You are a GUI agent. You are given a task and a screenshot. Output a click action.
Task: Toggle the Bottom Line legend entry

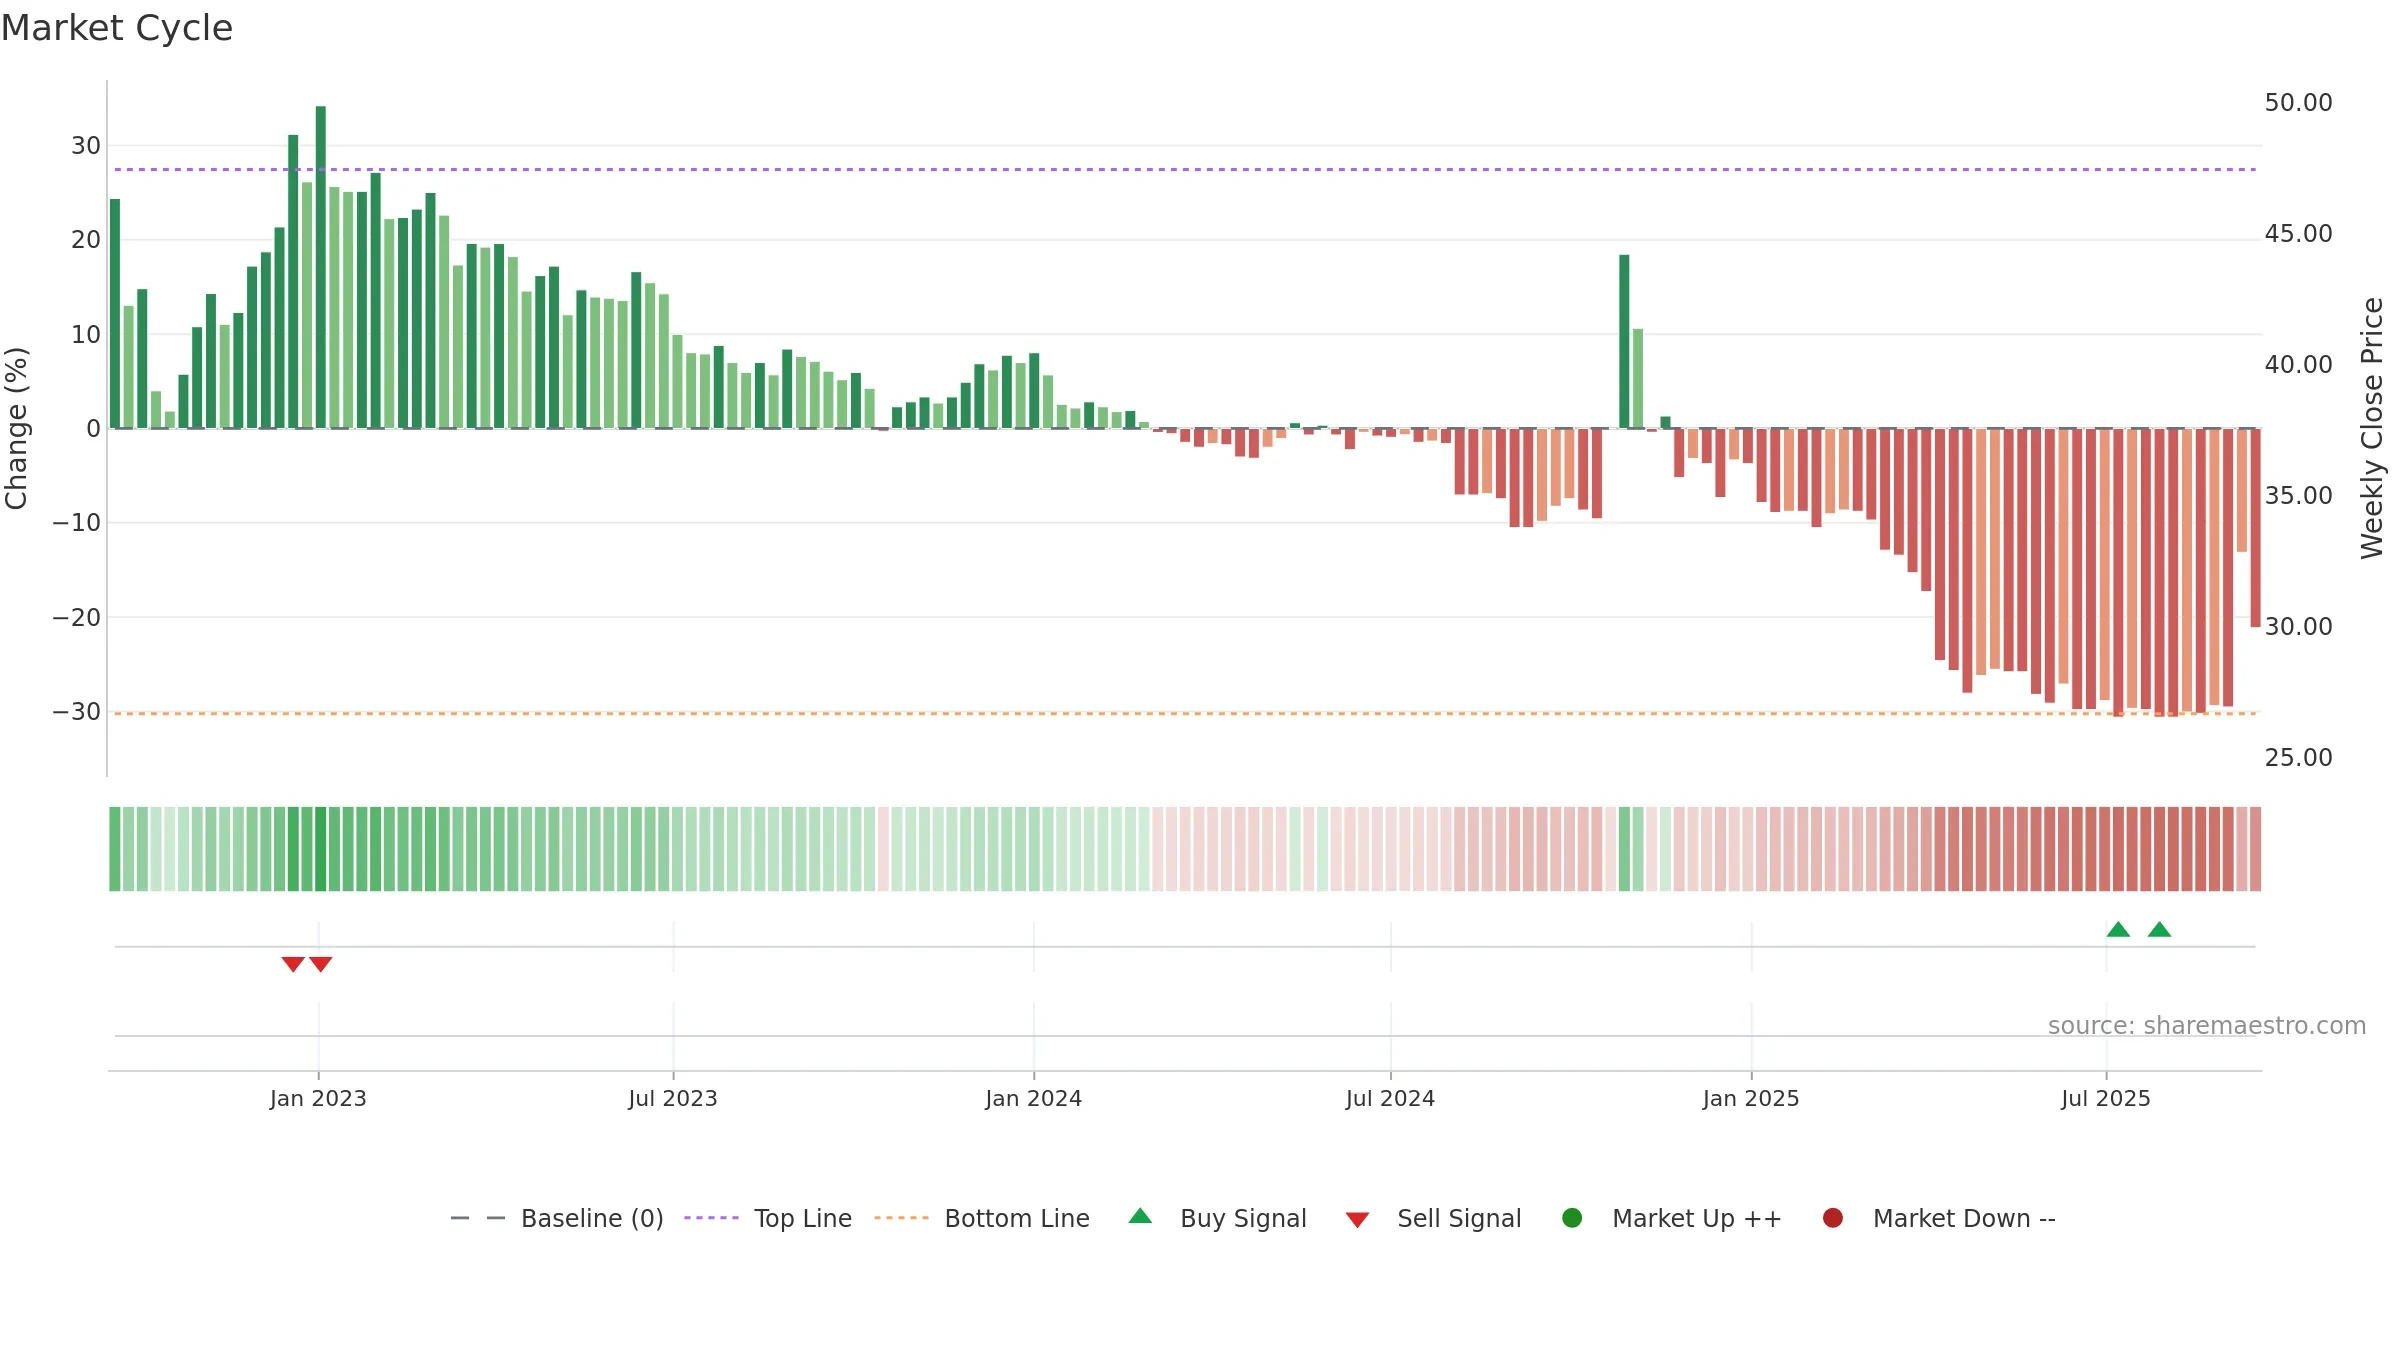(982, 1218)
